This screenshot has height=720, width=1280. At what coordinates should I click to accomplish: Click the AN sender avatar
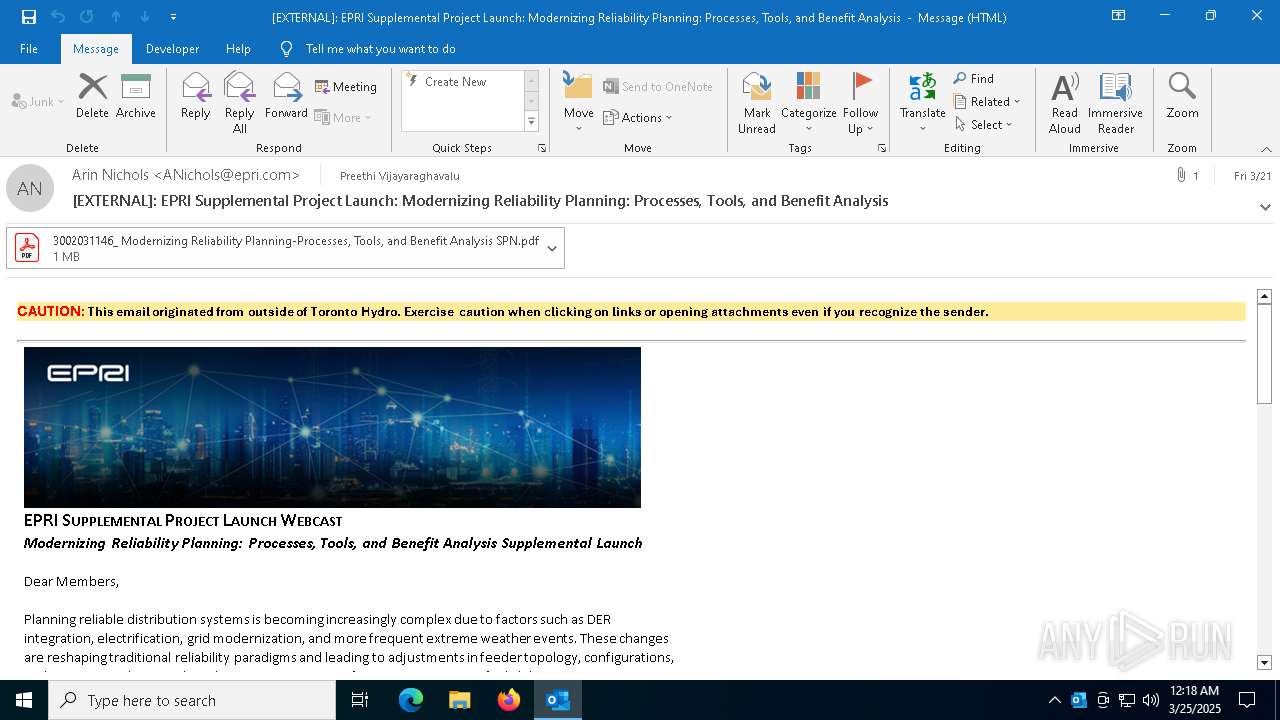coord(30,188)
